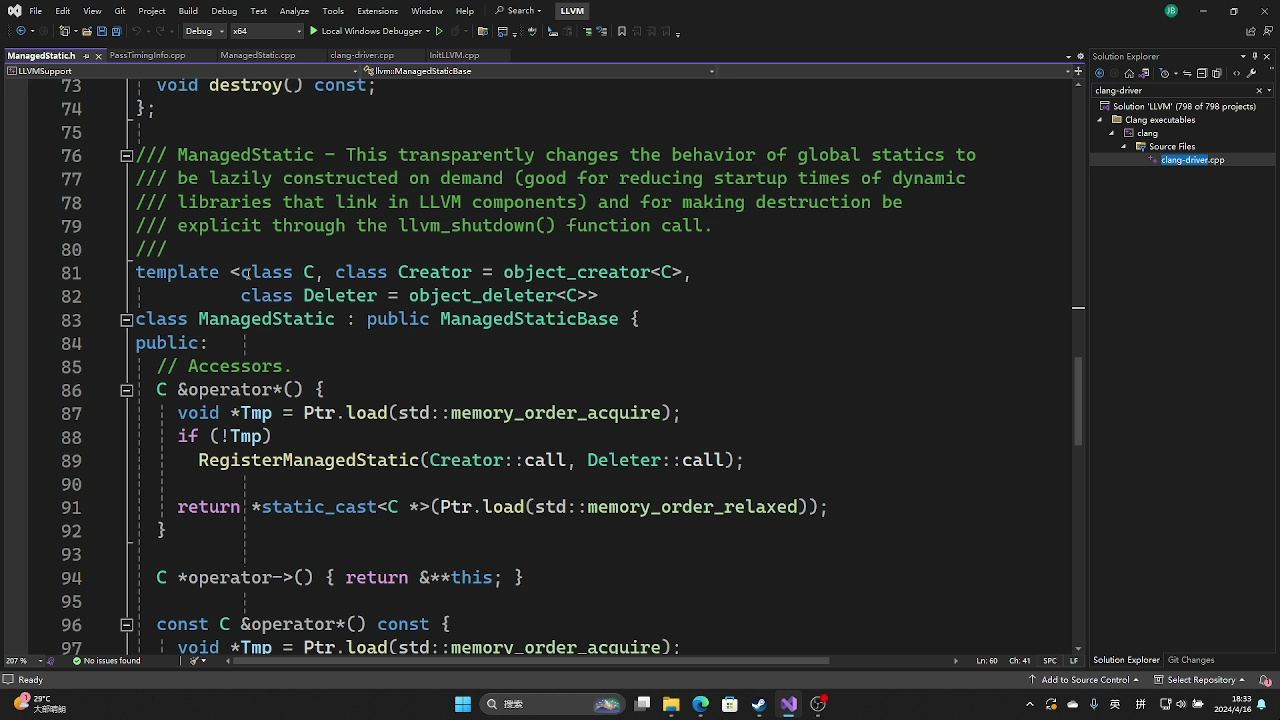
Task: Toggle the bookmark icon in the toolbar
Action: [621, 31]
